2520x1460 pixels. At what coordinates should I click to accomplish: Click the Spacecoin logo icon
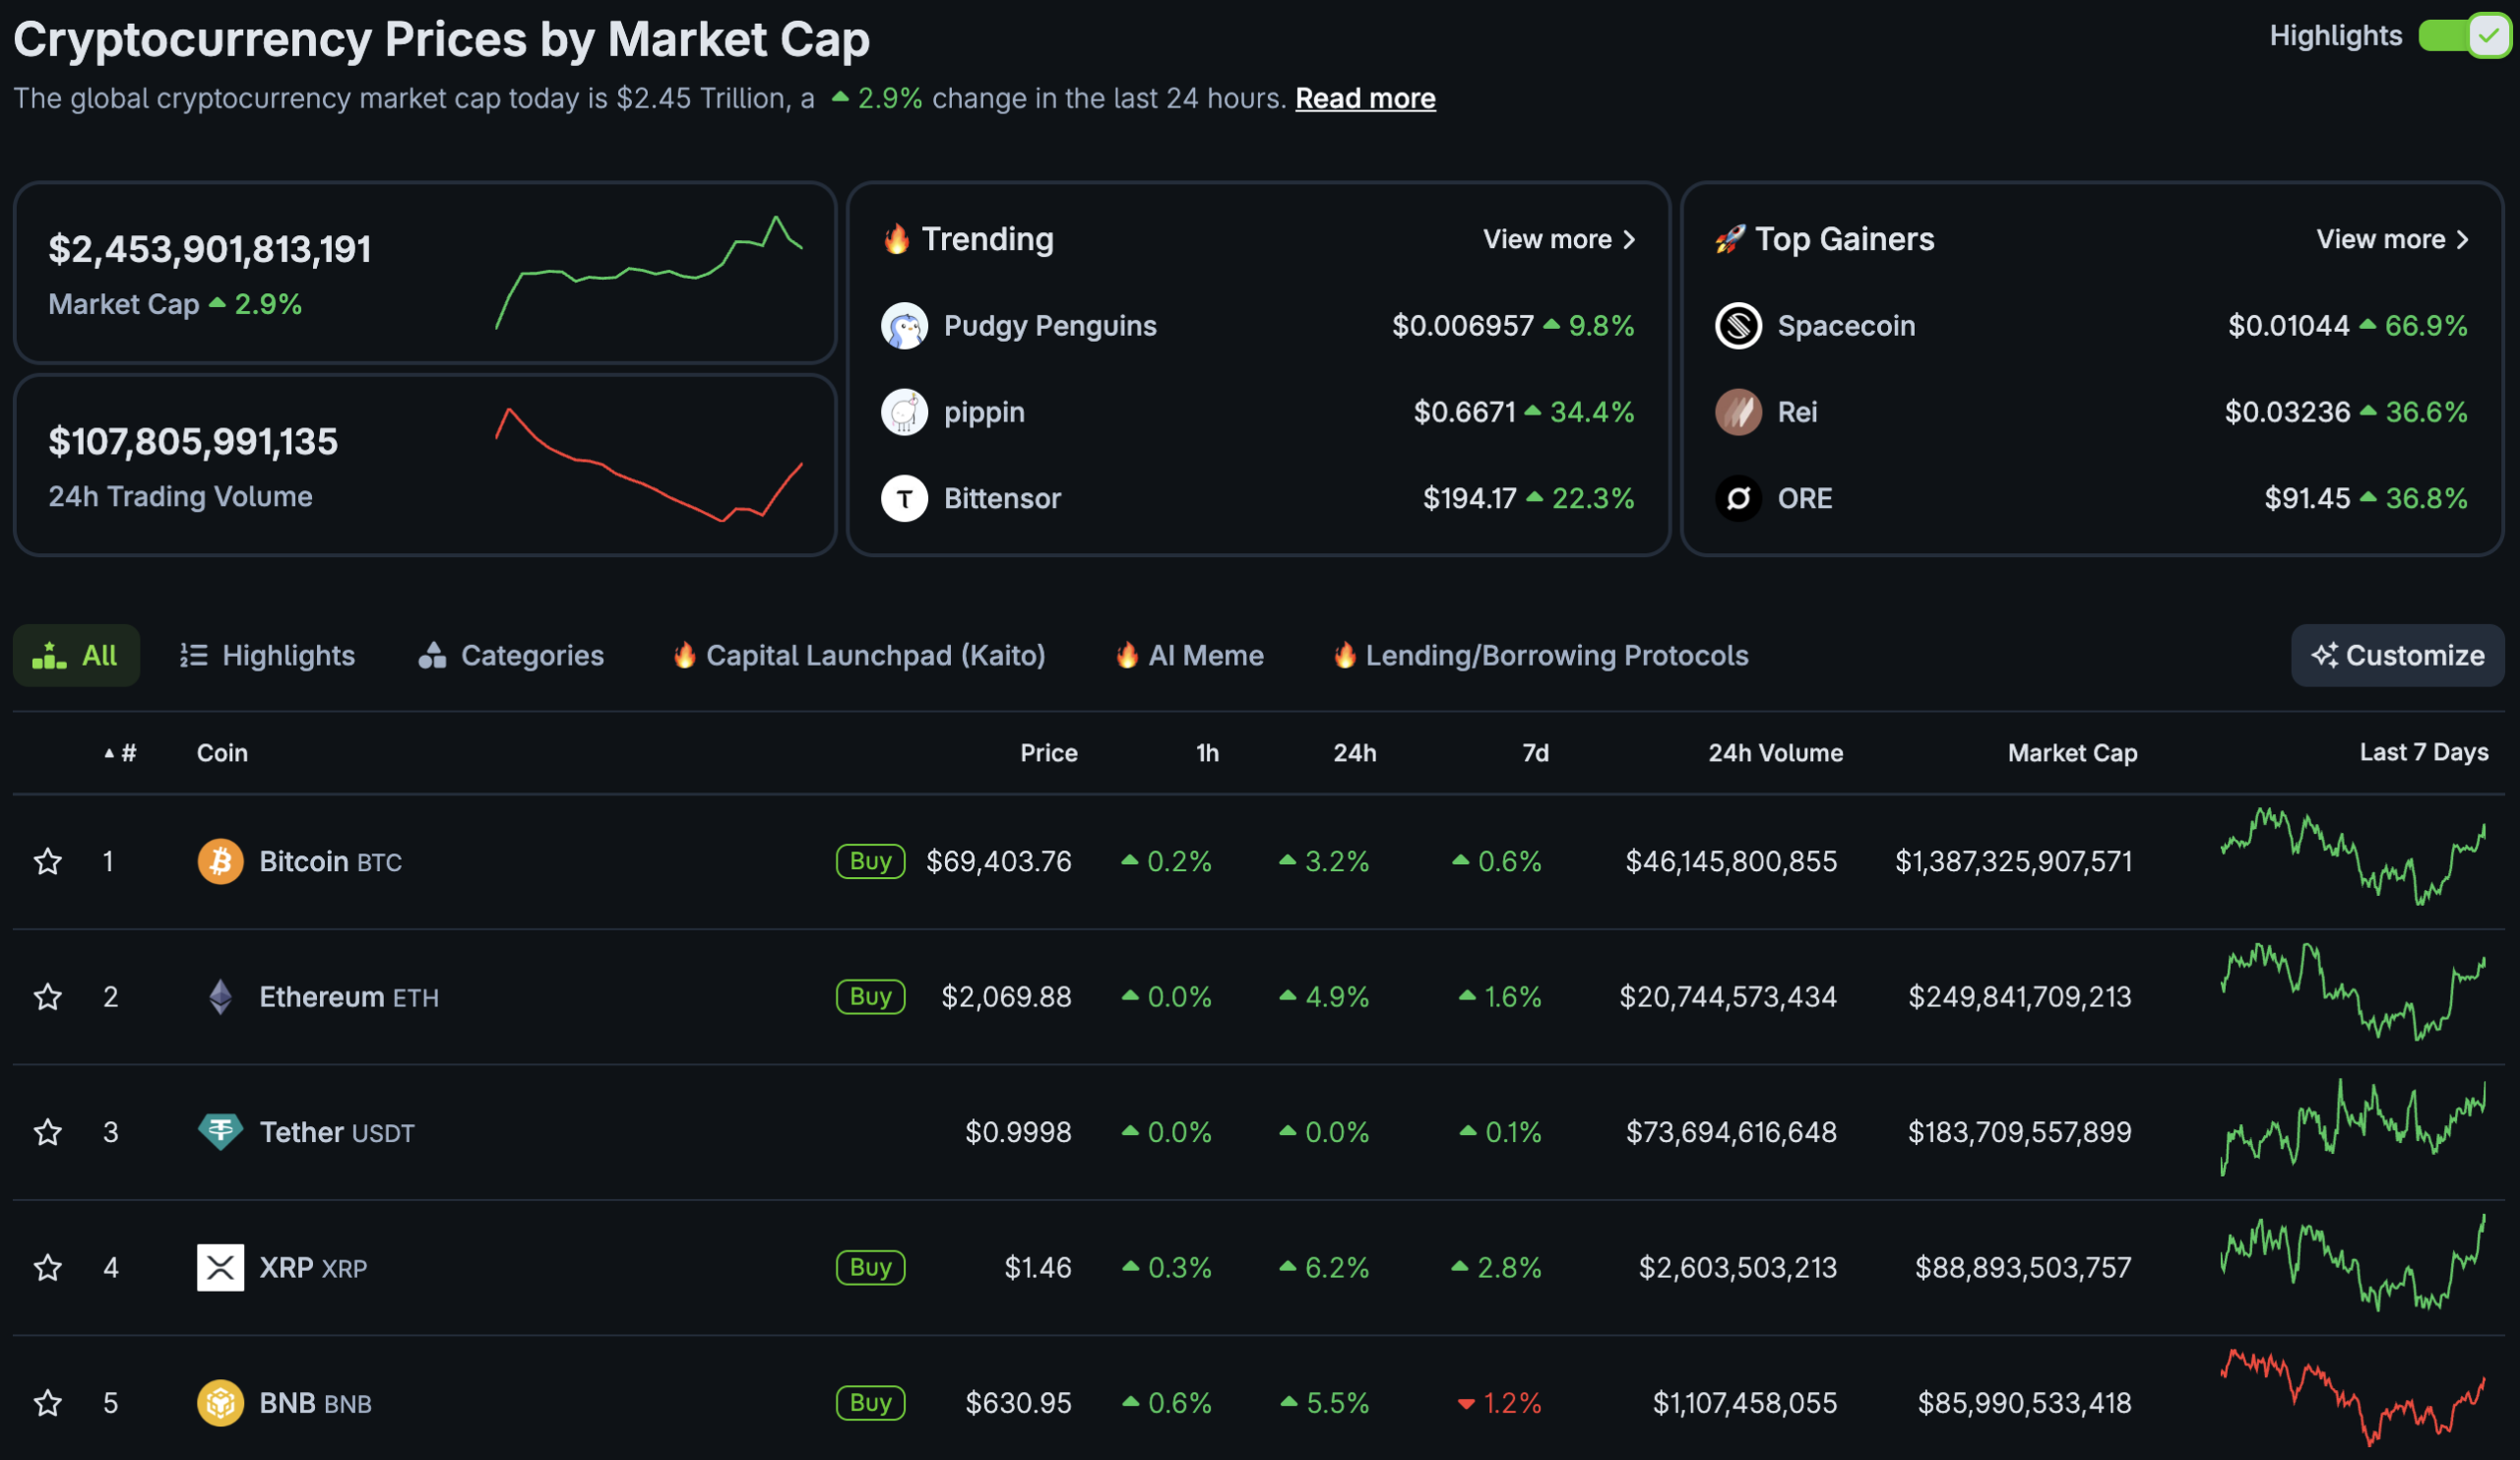click(x=1738, y=326)
